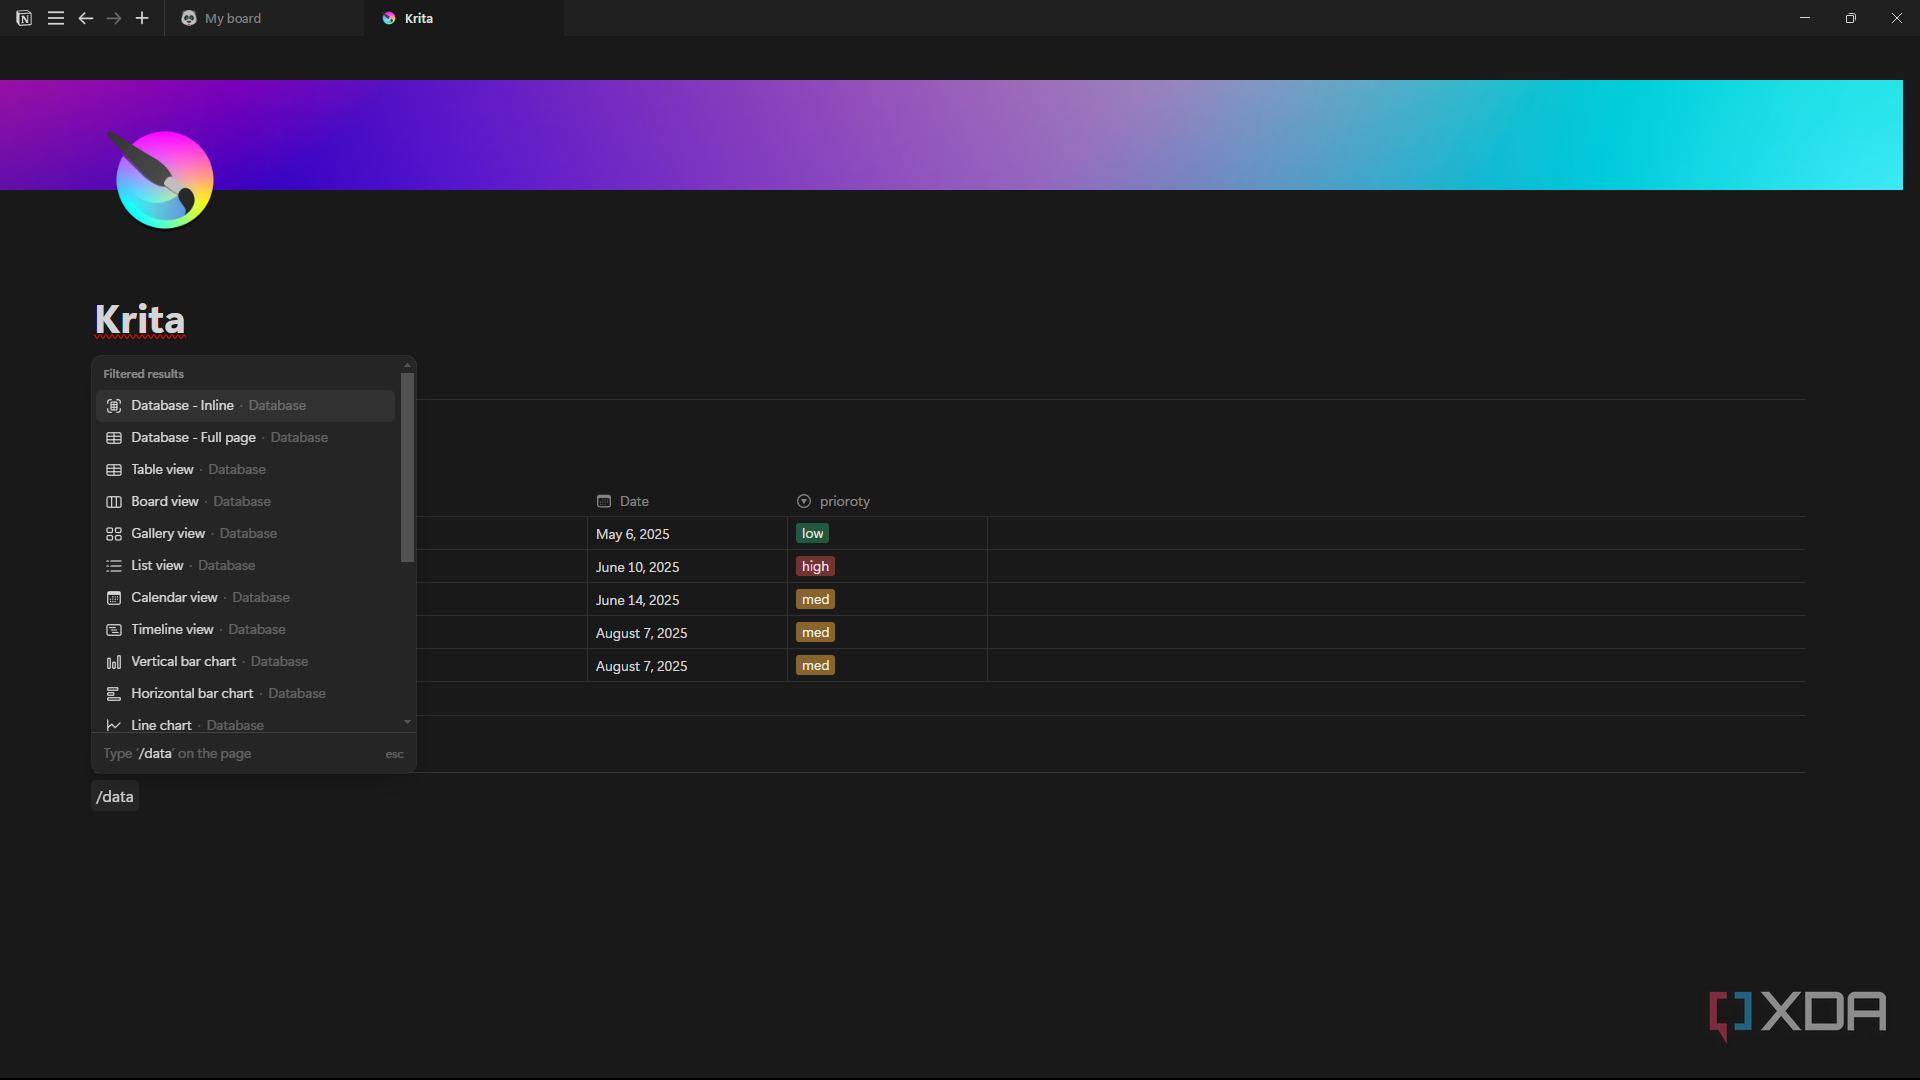This screenshot has width=1920, height=1080.
Task: Click the scroll down arrow in menu
Action: click(407, 721)
